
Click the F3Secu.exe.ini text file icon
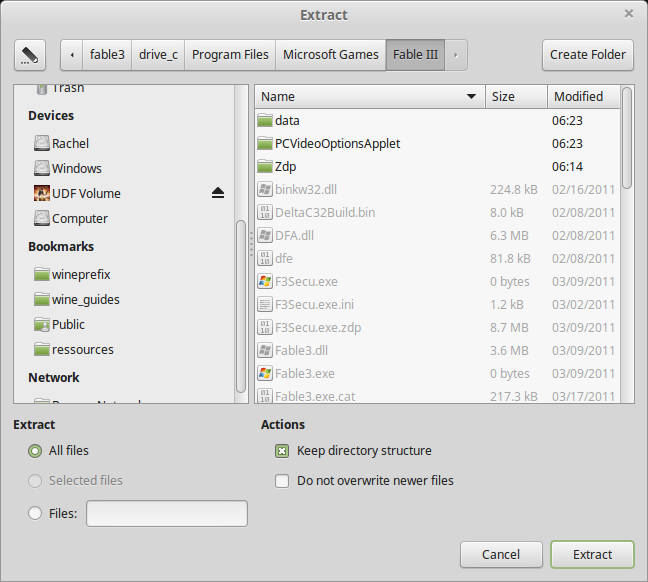[264, 305]
